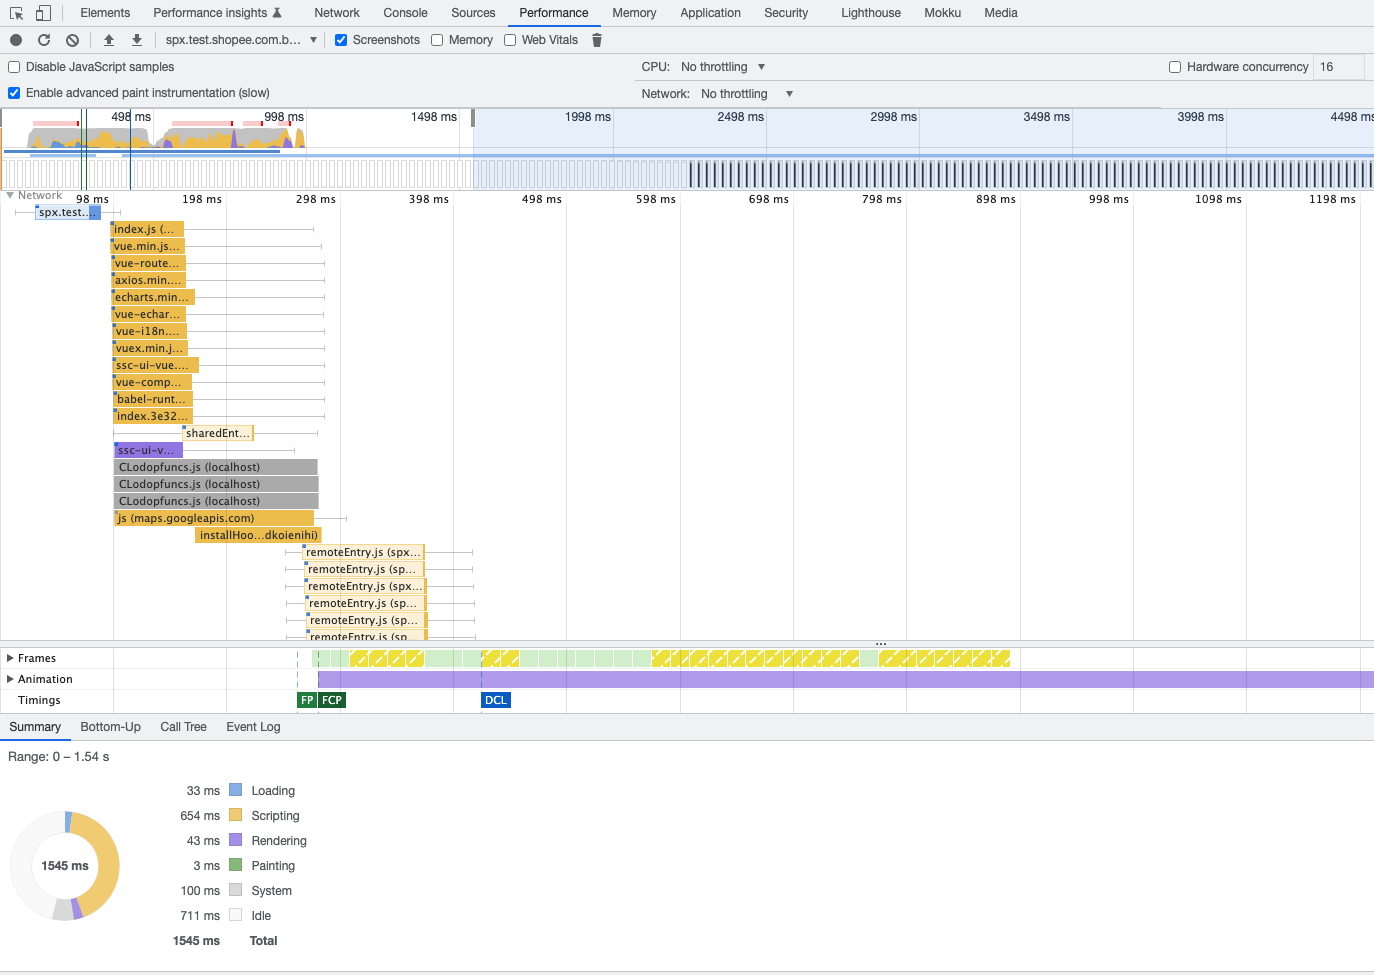Viewport: 1374px width, 975px height.
Task: Click the purple Animation track bar
Action: 845,679
